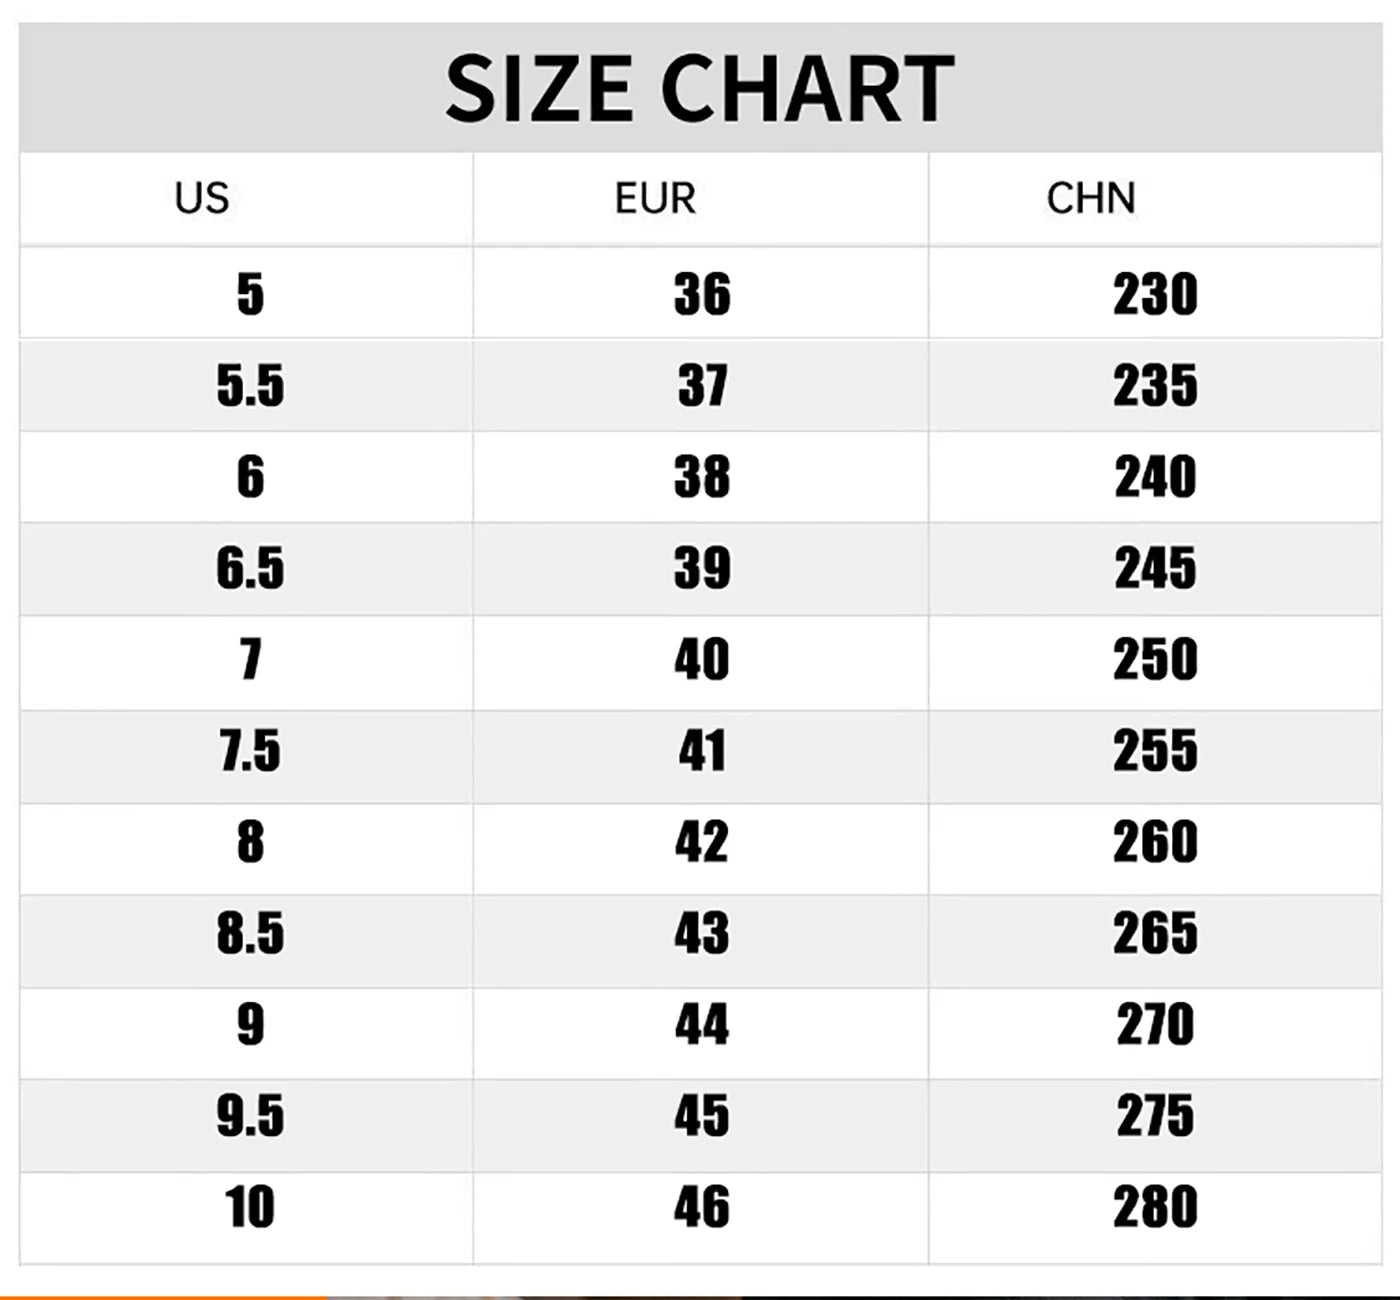The image size is (1400, 1300).
Task: Click CHN size 240 cell
Action: pyautogui.click(x=1155, y=477)
